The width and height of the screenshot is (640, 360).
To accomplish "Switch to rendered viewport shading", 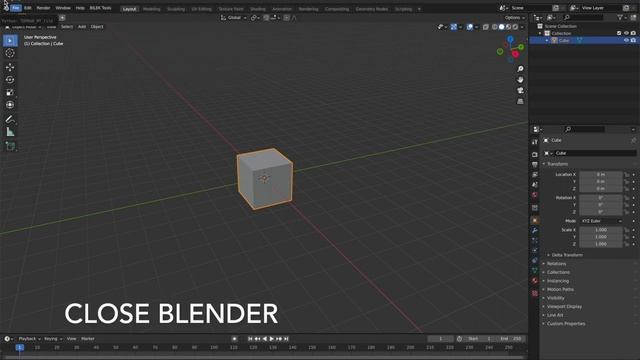I will (x=516, y=27).
